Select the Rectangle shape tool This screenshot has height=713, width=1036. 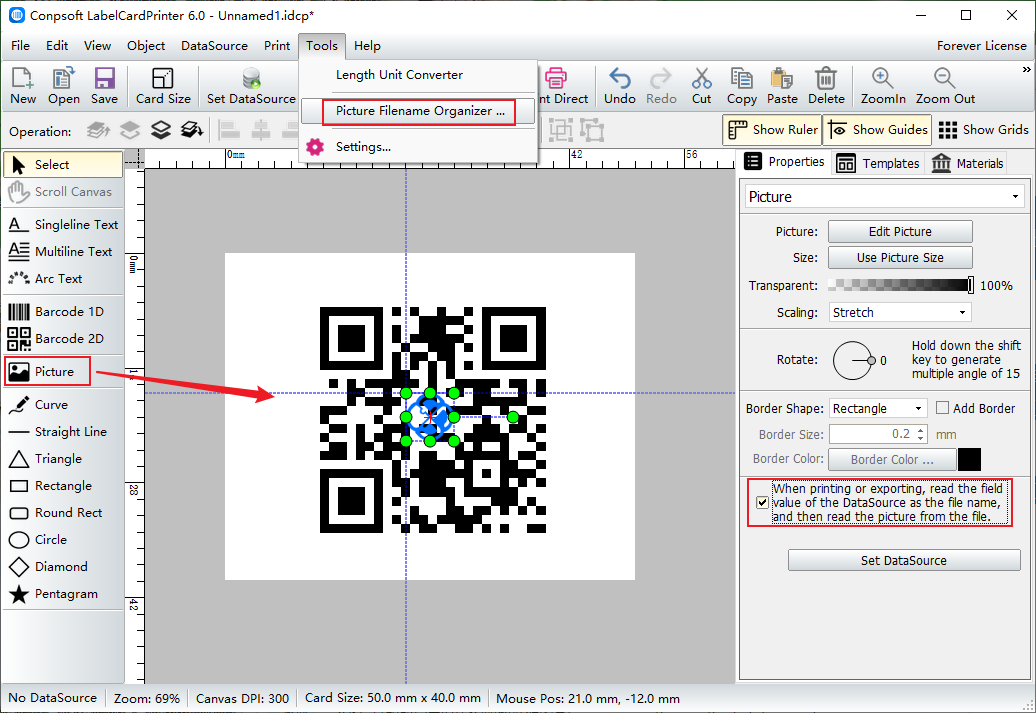coord(63,486)
